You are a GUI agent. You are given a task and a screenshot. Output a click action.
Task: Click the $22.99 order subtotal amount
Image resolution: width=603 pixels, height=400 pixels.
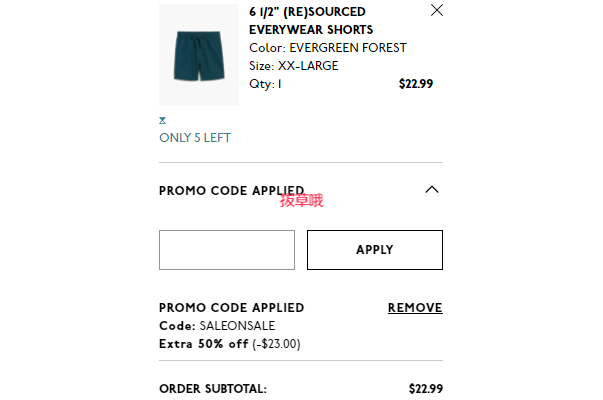click(x=426, y=389)
